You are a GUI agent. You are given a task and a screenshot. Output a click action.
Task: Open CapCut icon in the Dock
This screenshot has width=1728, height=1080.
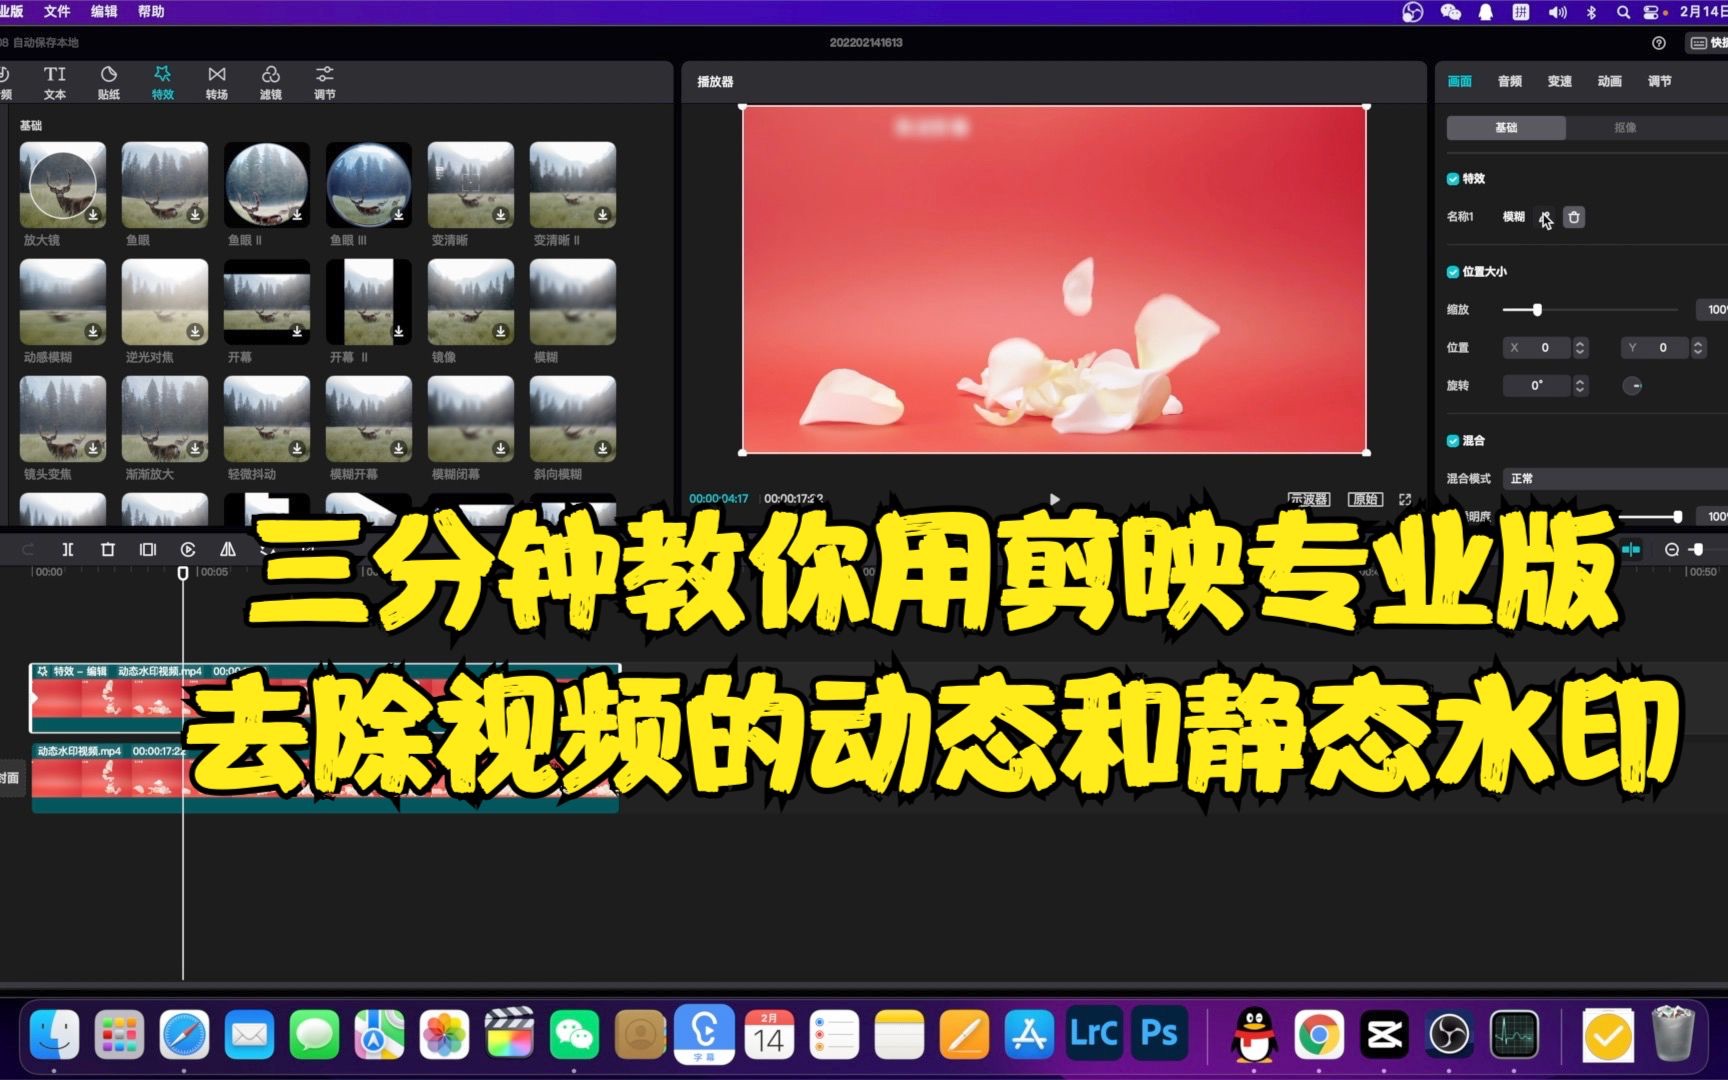1384,1034
